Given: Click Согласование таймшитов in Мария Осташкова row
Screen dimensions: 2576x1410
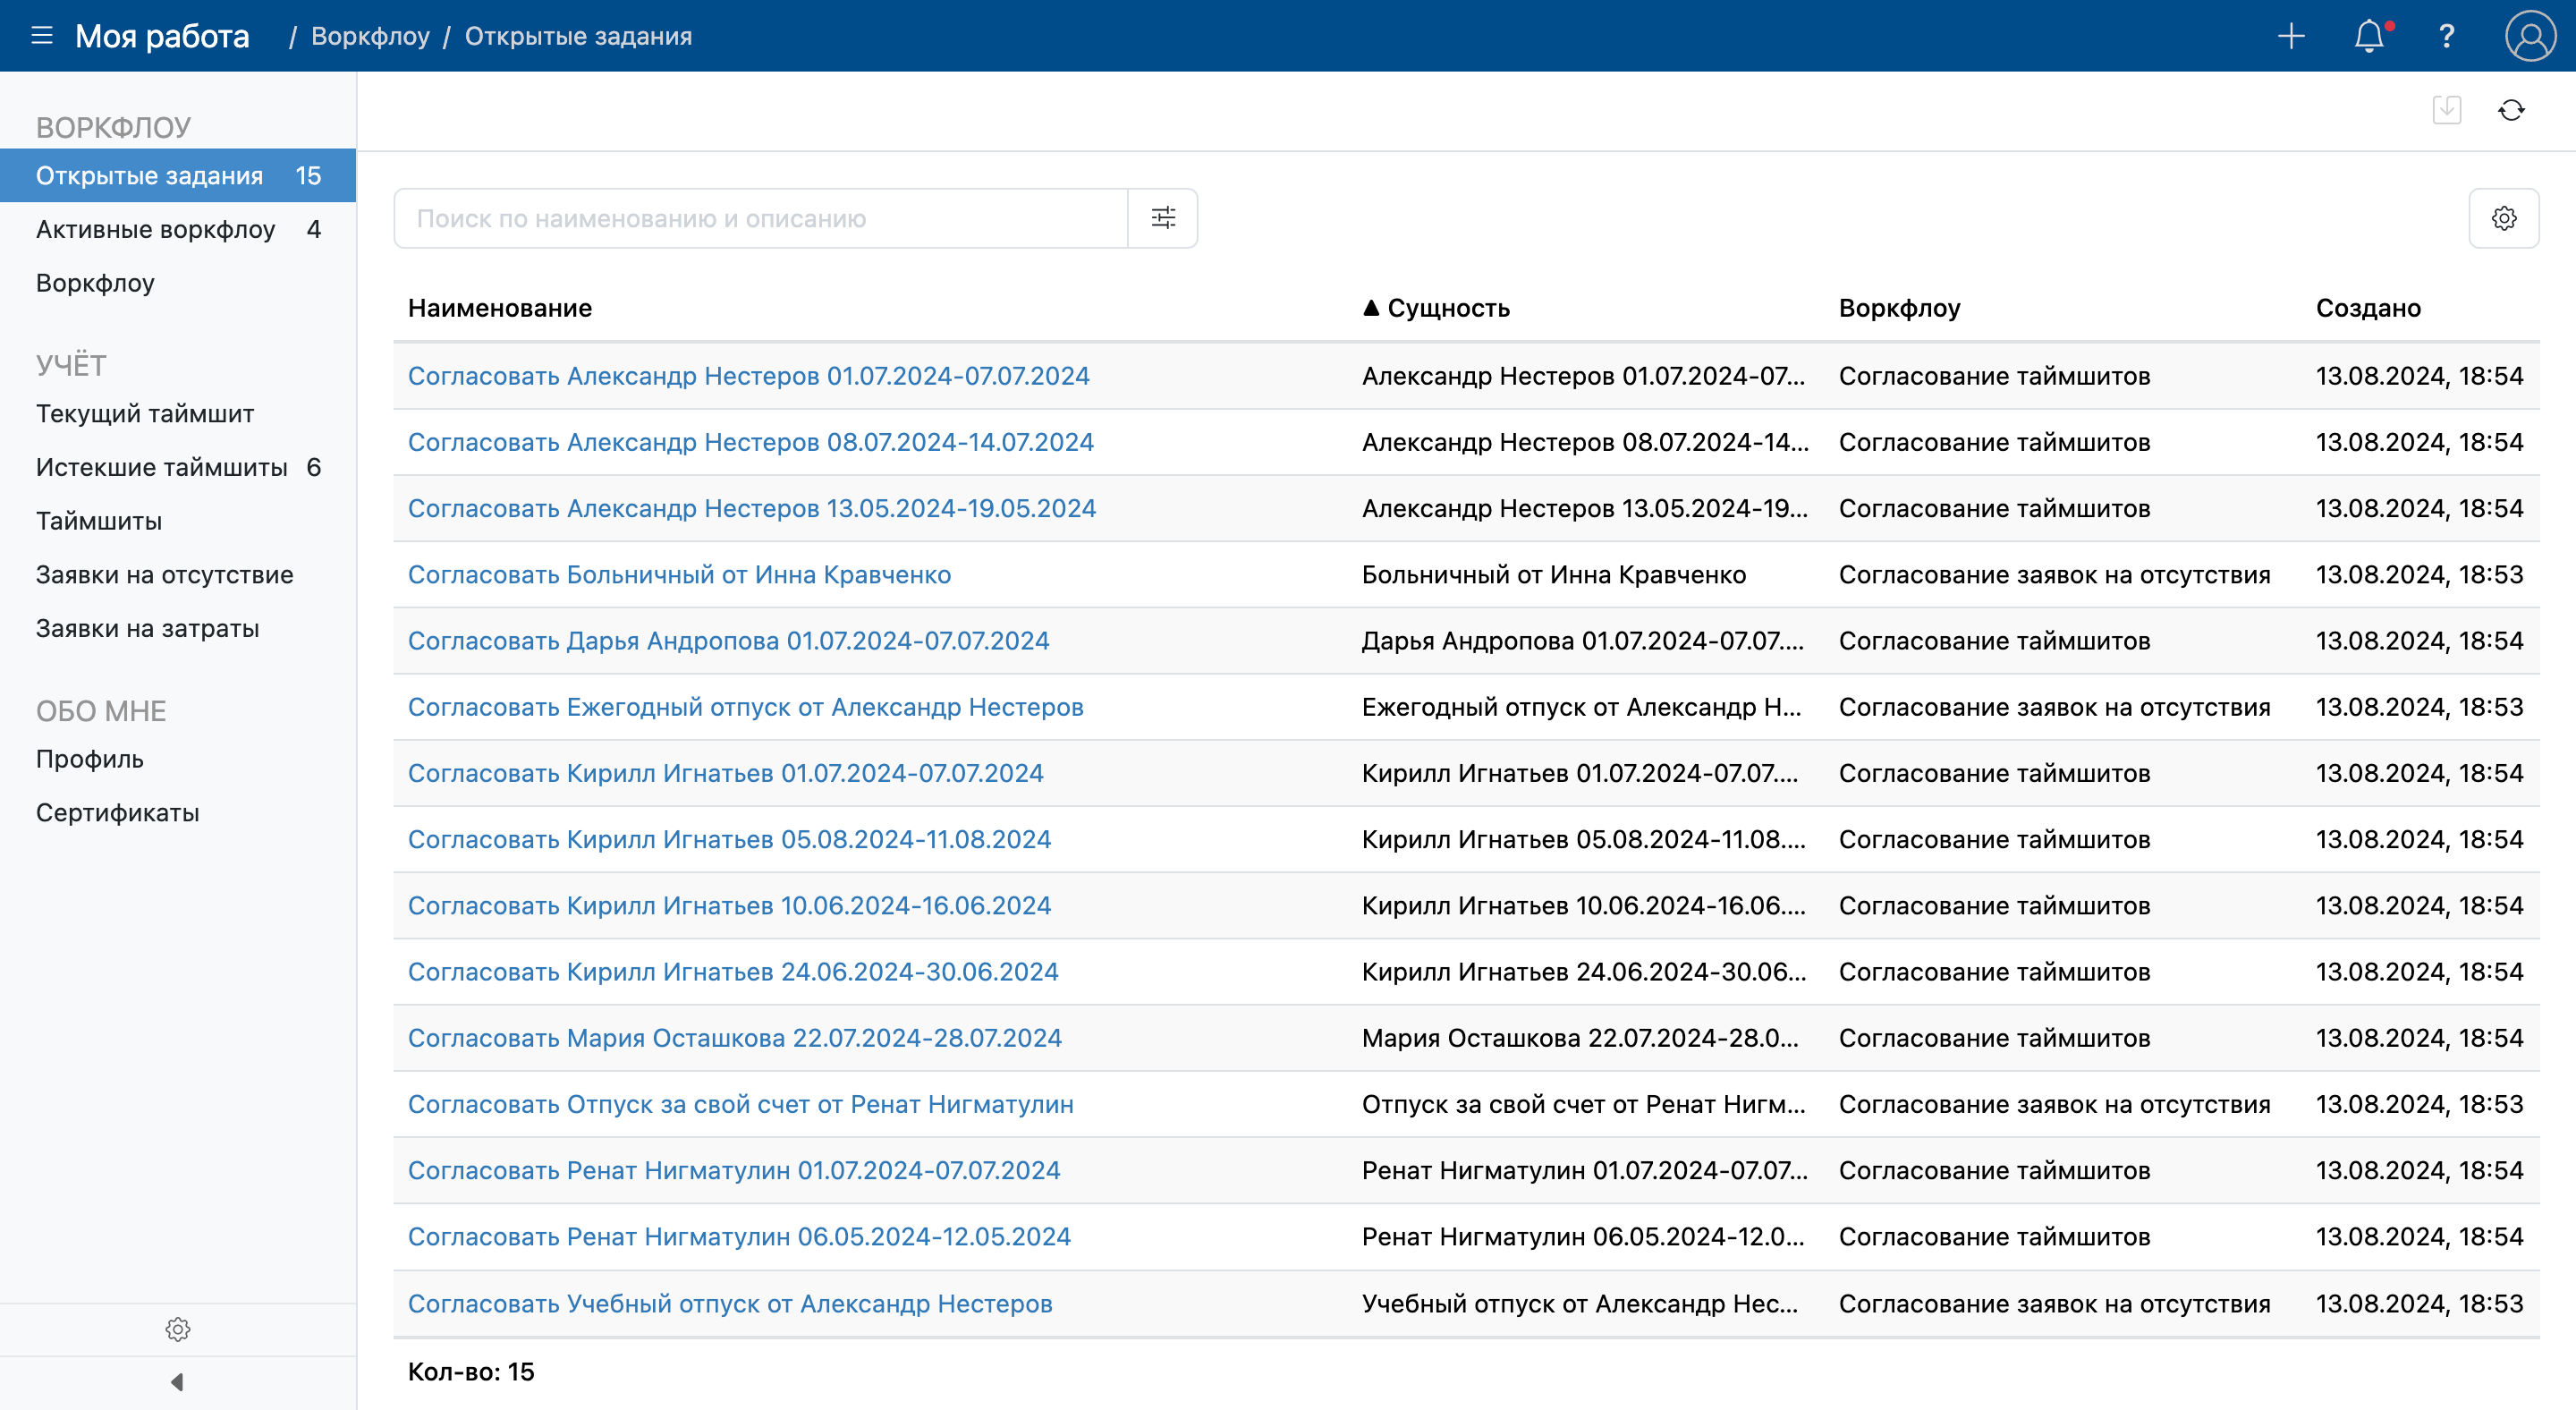Looking at the screenshot, I should coord(1994,1038).
